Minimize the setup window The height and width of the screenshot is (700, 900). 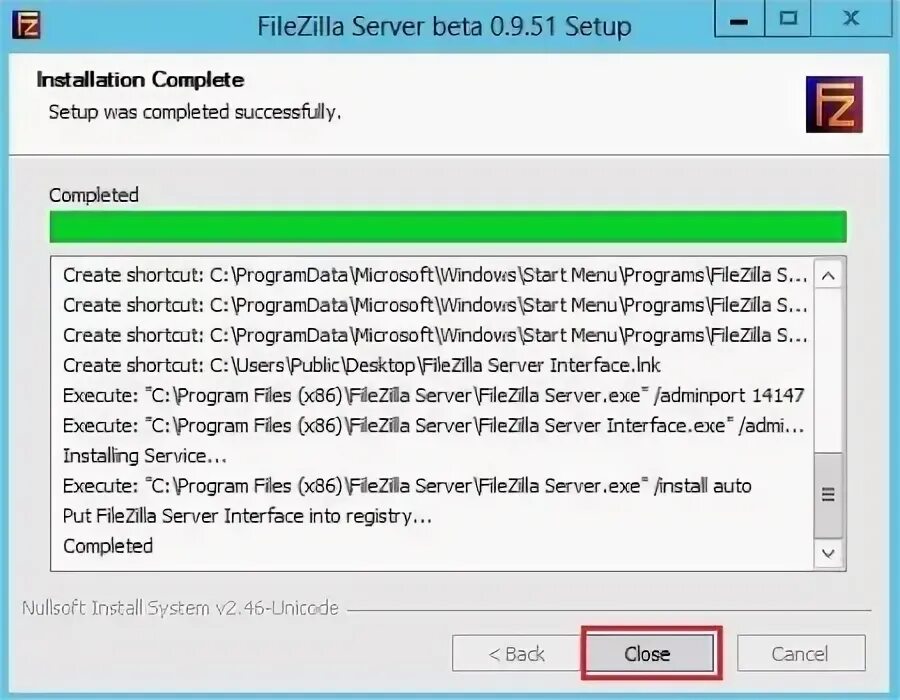pyautogui.click(x=739, y=19)
